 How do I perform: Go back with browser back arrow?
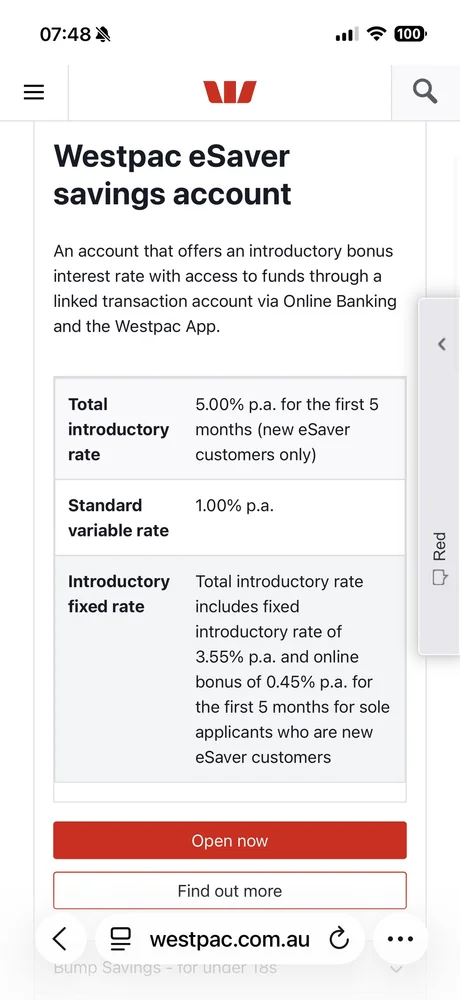[60, 939]
